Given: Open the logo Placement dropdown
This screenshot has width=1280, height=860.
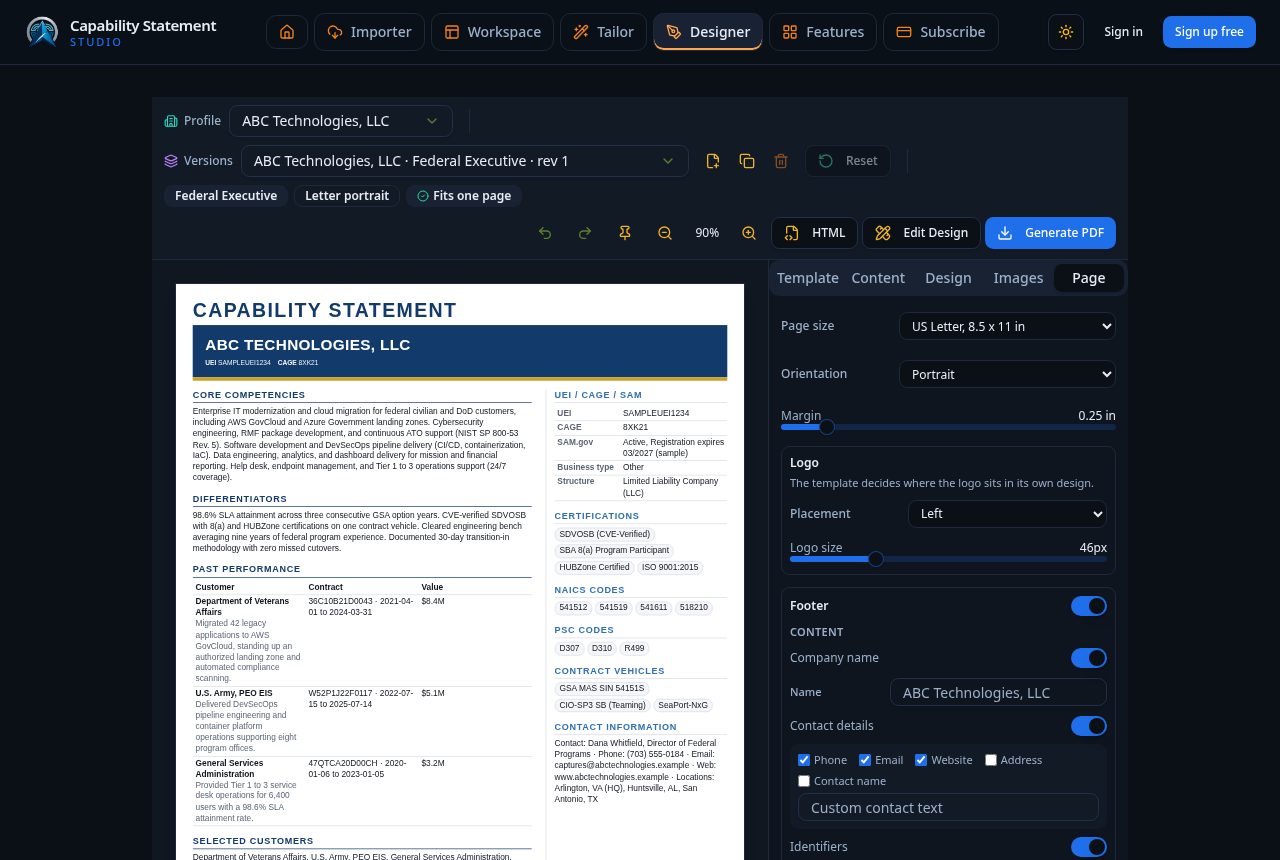Looking at the screenshot, I should coord(1007,514).
